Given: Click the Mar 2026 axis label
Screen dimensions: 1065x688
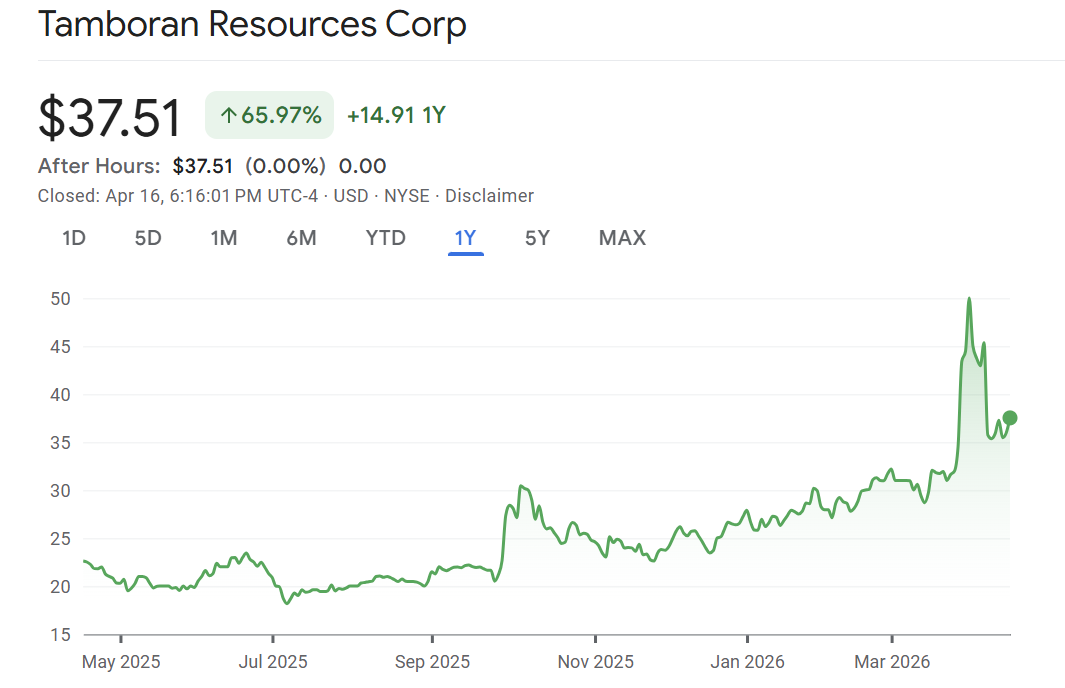Looking at the screenshot, I should pyautogui.click(x=892, y=662).
